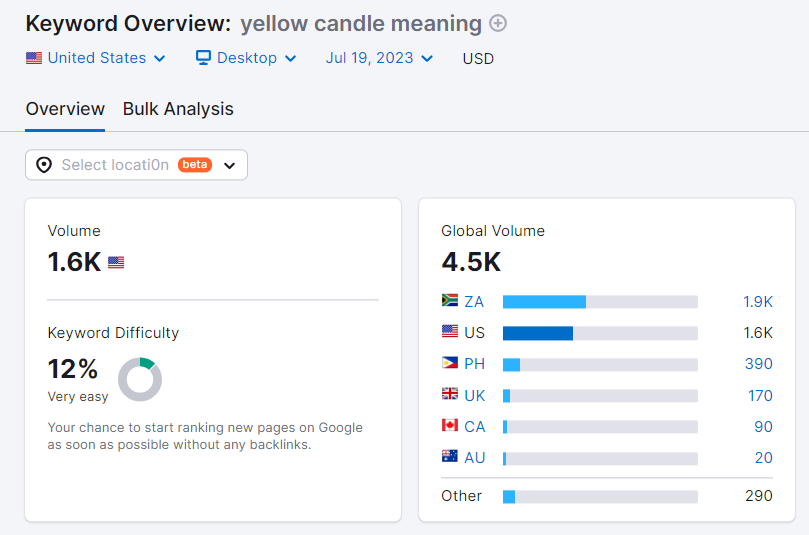Open the UK country link
Viewport: 809px width, 535px height.
click(x=474, y=396)
